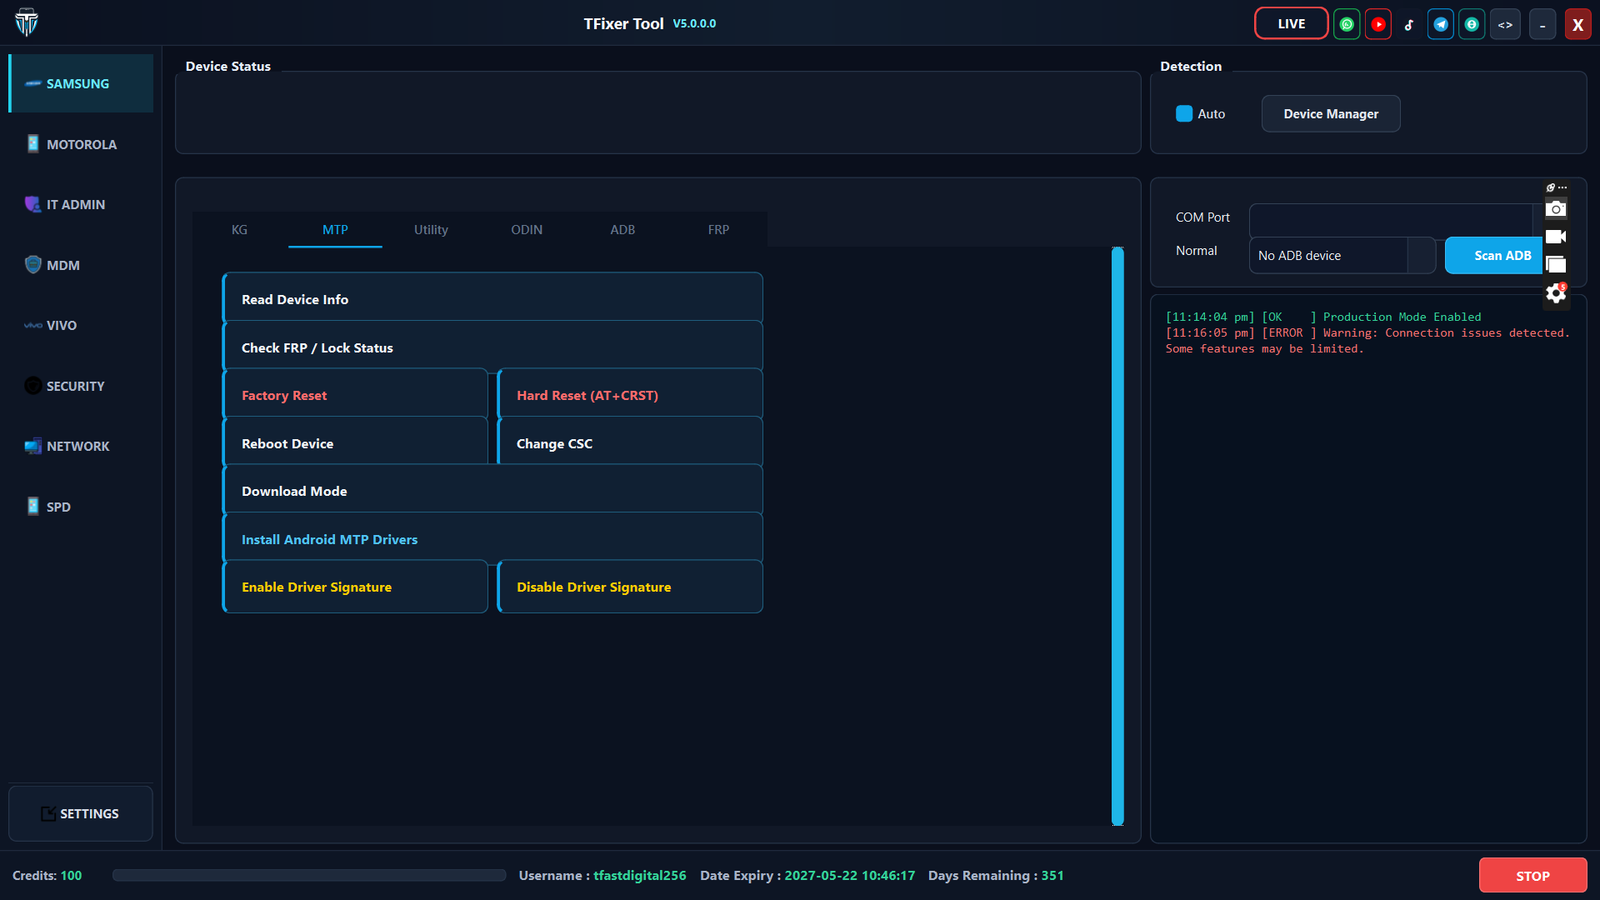Screen dimensions: 1600x900
Task: Toggle the Auto detection checkbox
Action: (x=1184, y=114)
